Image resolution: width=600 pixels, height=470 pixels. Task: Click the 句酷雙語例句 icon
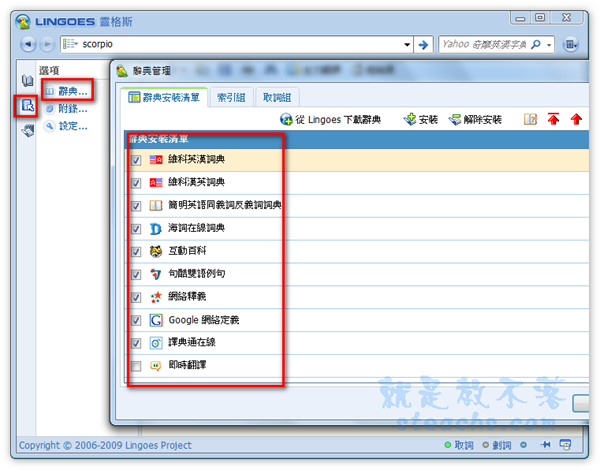[155, 274]
